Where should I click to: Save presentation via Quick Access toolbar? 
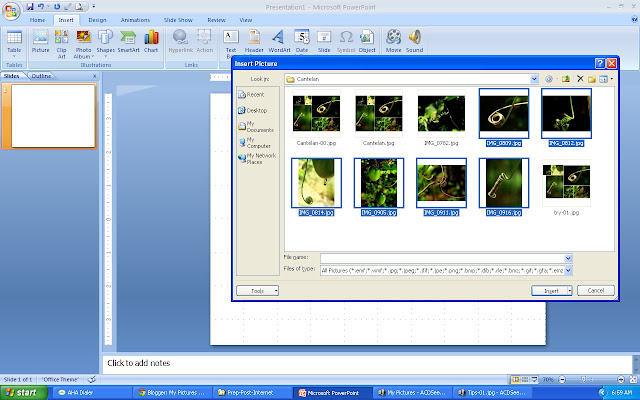point(30,7)
